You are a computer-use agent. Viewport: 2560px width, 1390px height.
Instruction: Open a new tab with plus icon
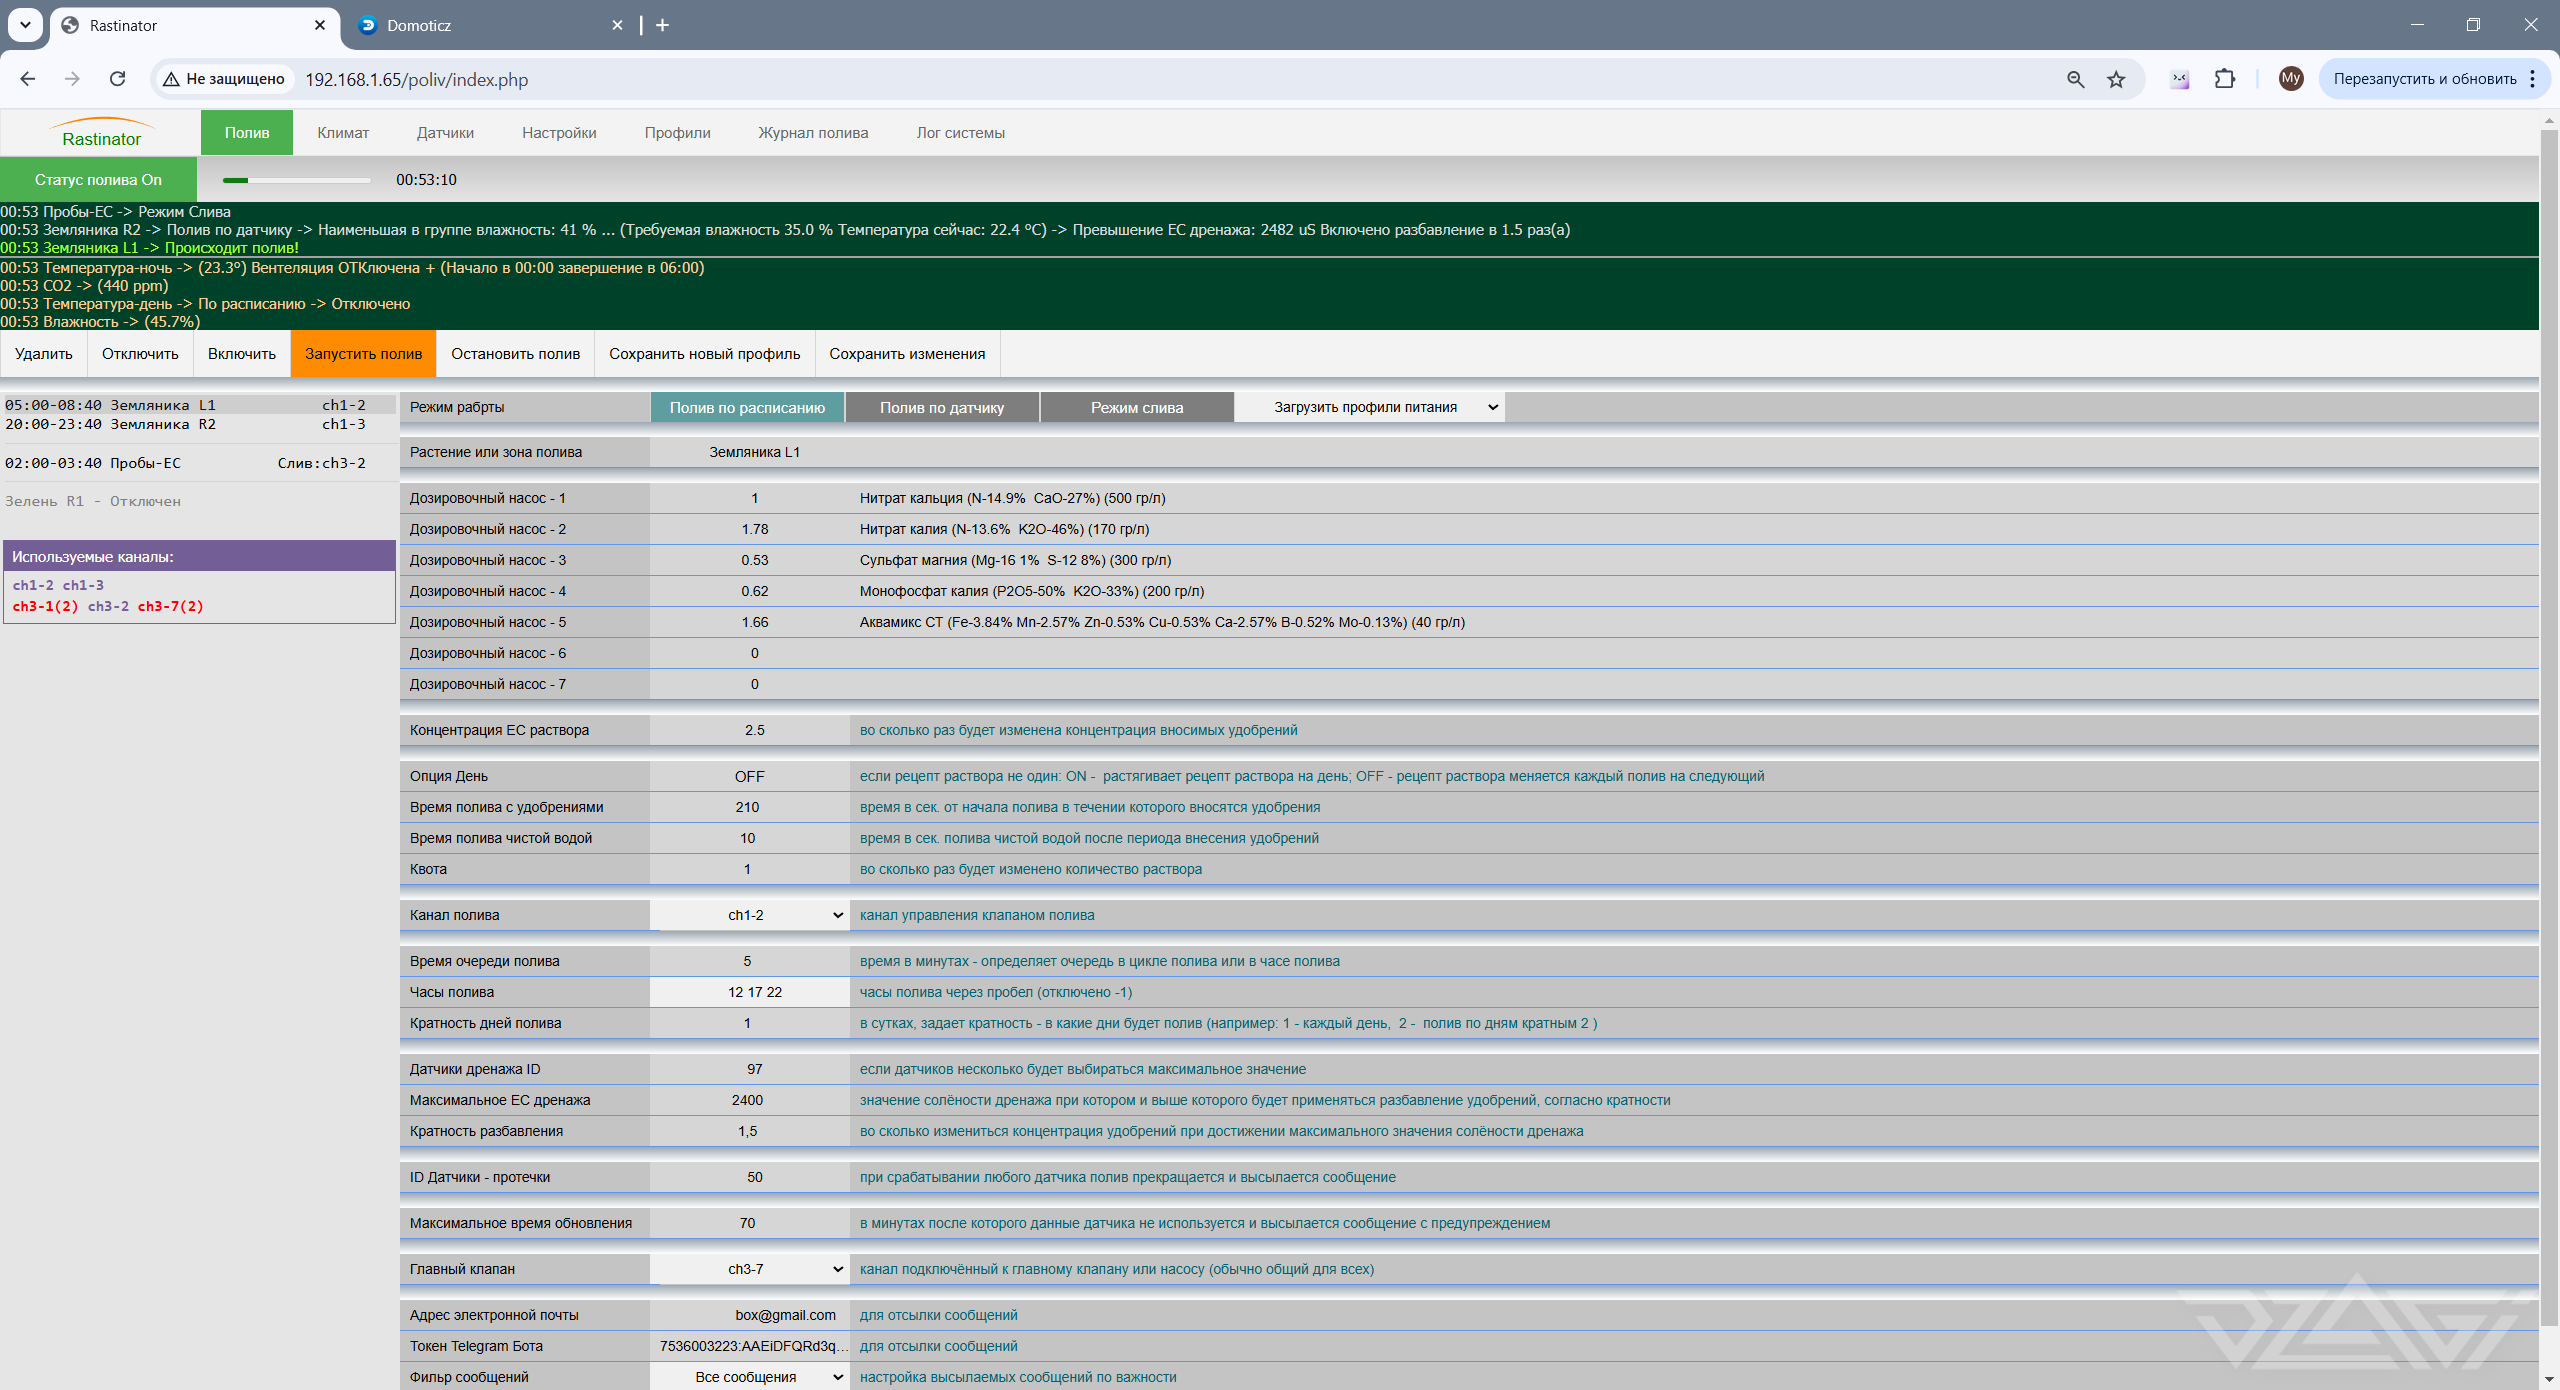click(x=662, y=25)
